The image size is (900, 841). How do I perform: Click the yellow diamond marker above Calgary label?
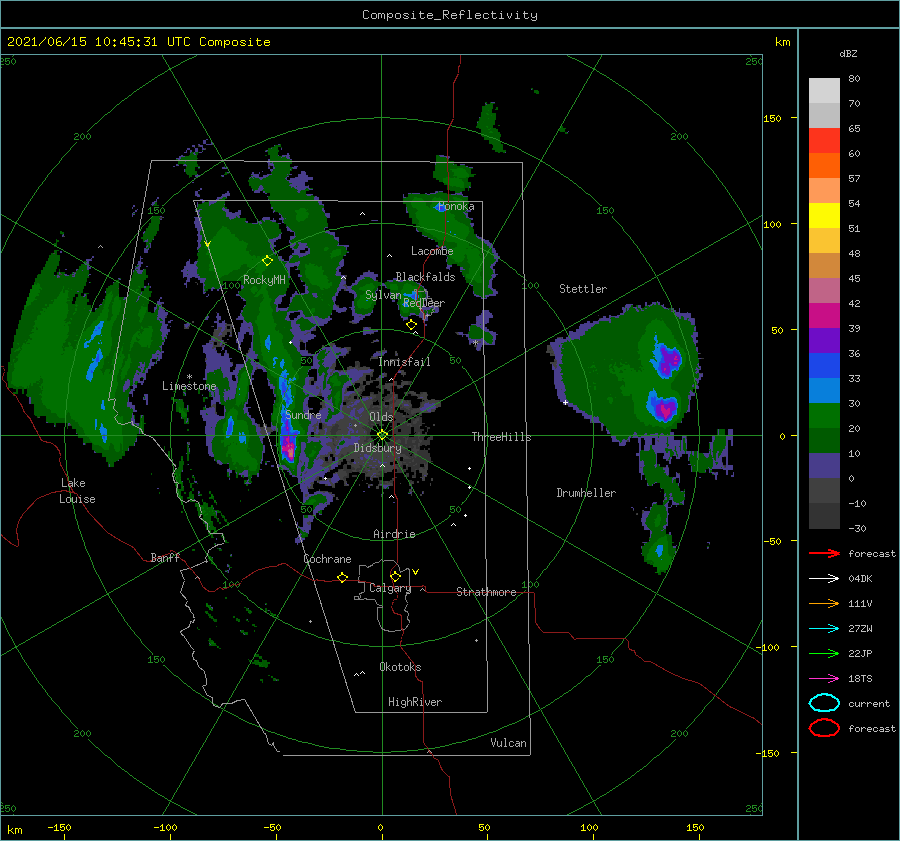pos(395,576)
